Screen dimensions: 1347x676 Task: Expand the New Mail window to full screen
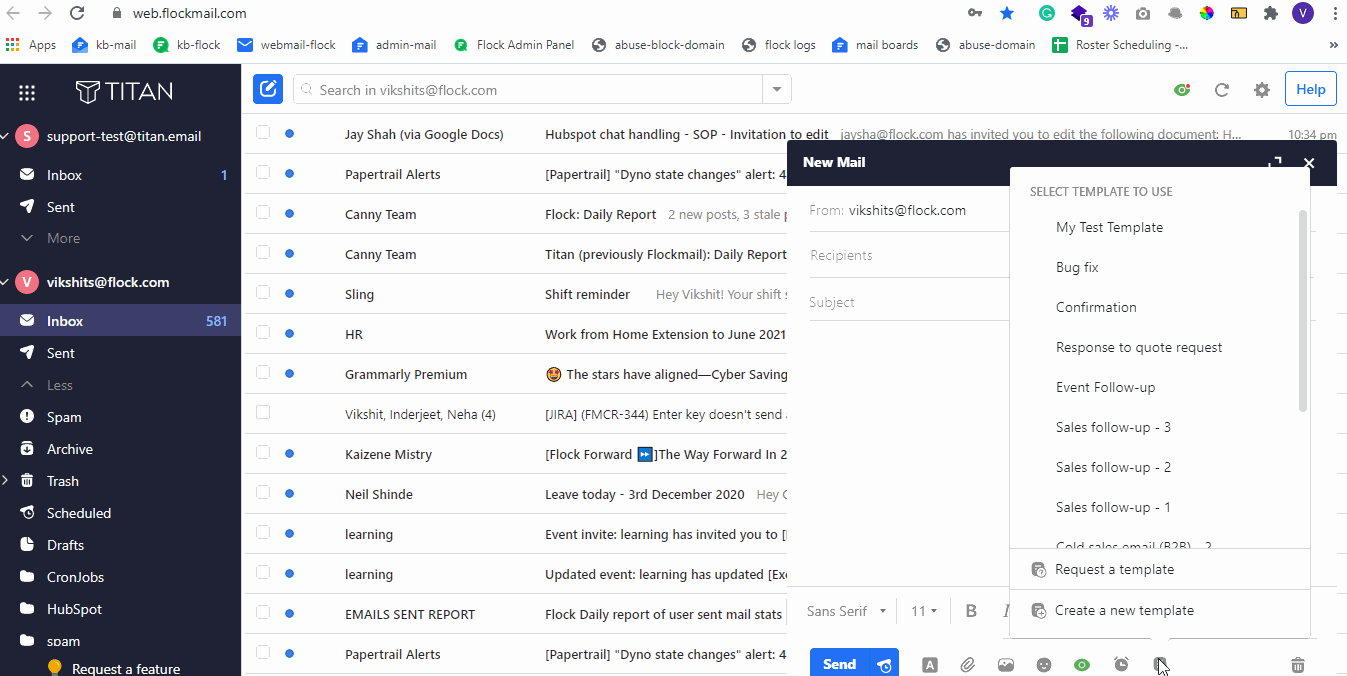point(1274,163)
